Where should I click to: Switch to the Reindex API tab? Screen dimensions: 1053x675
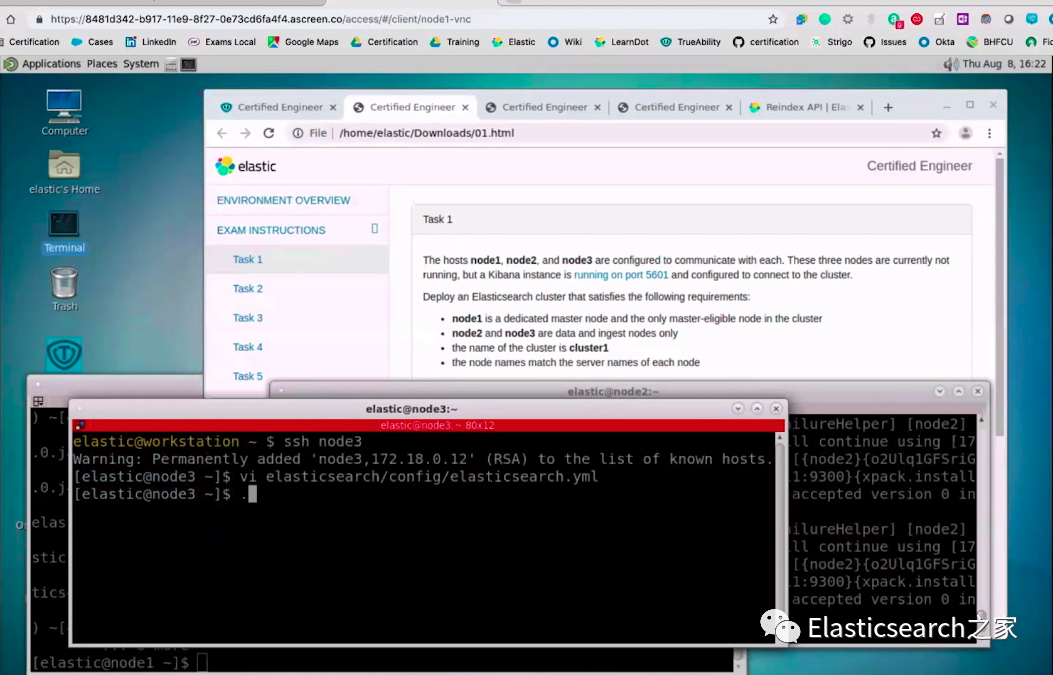(805, 107)
